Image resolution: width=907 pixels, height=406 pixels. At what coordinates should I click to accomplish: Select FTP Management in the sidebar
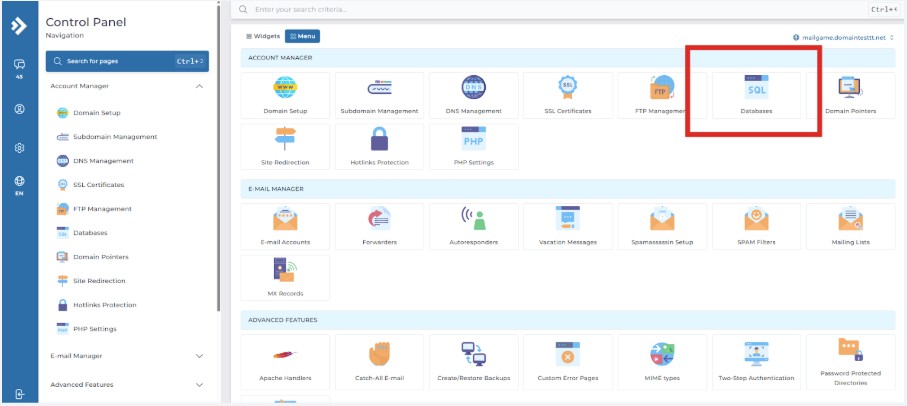(102, 209)
